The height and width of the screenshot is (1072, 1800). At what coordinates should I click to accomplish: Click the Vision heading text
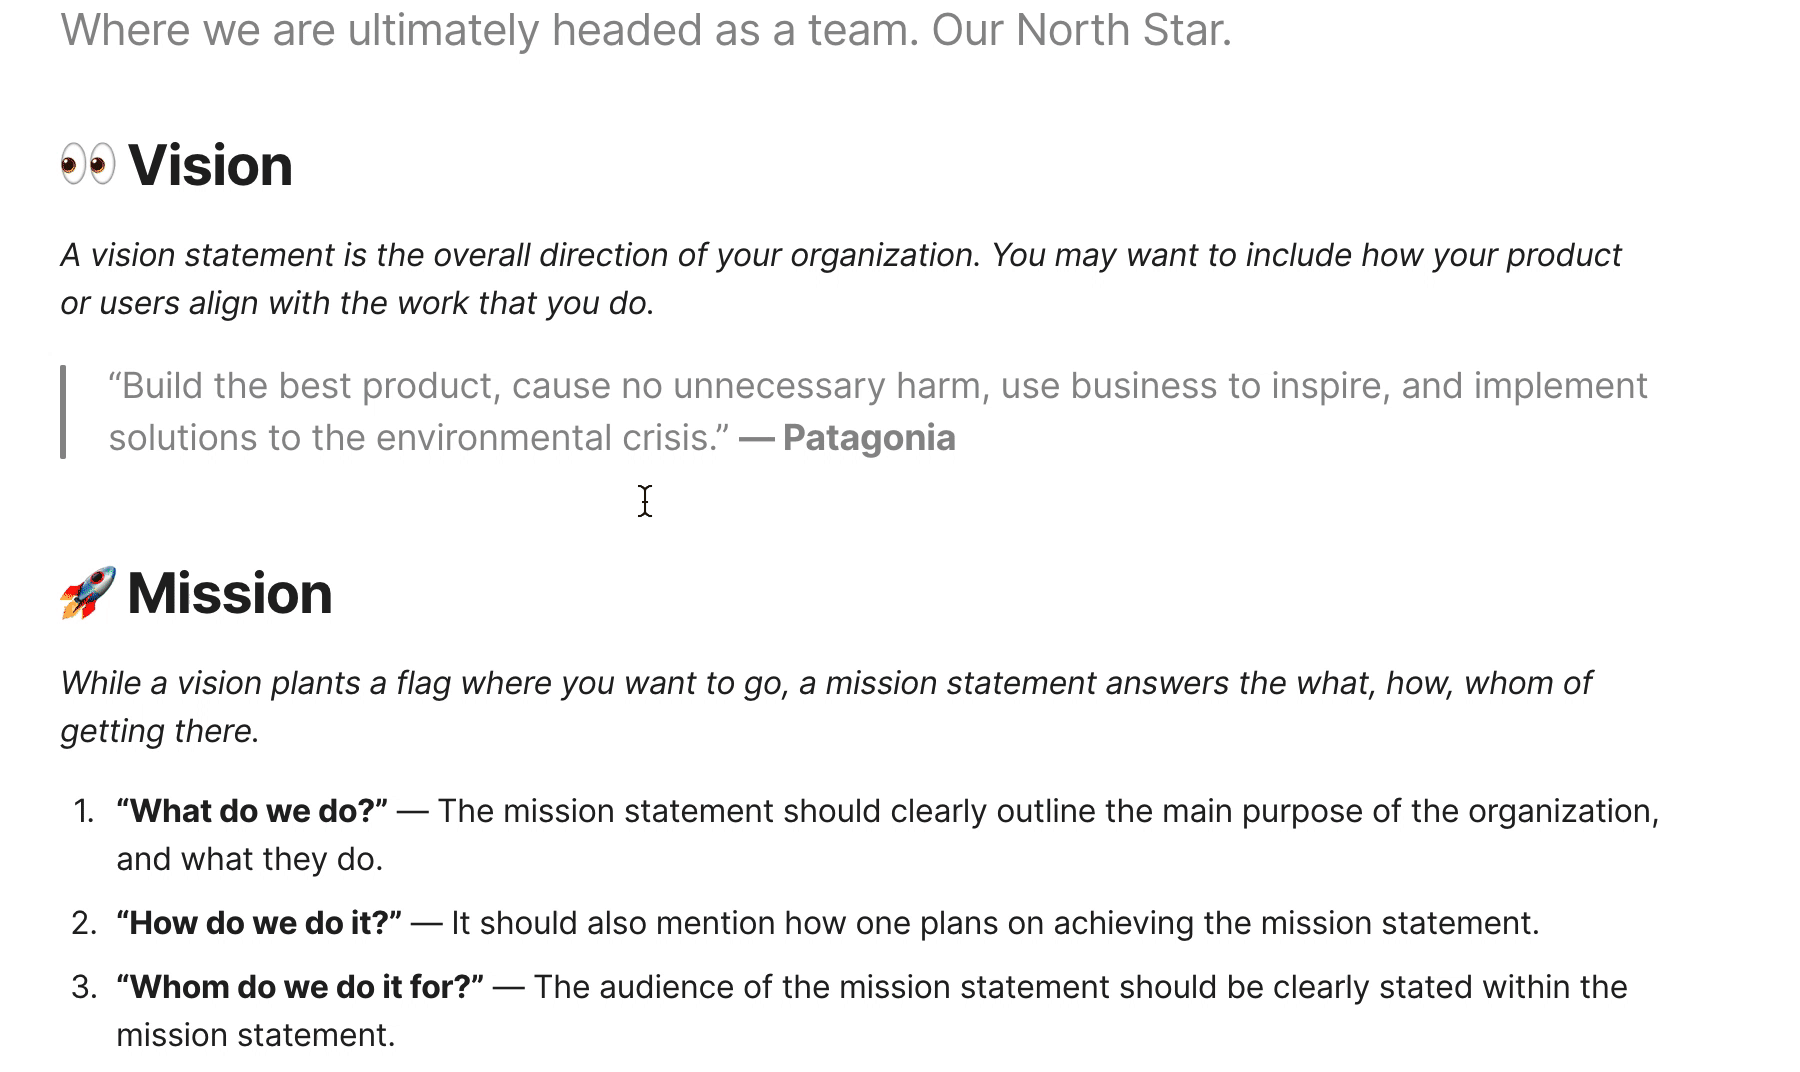pos(210,165)
